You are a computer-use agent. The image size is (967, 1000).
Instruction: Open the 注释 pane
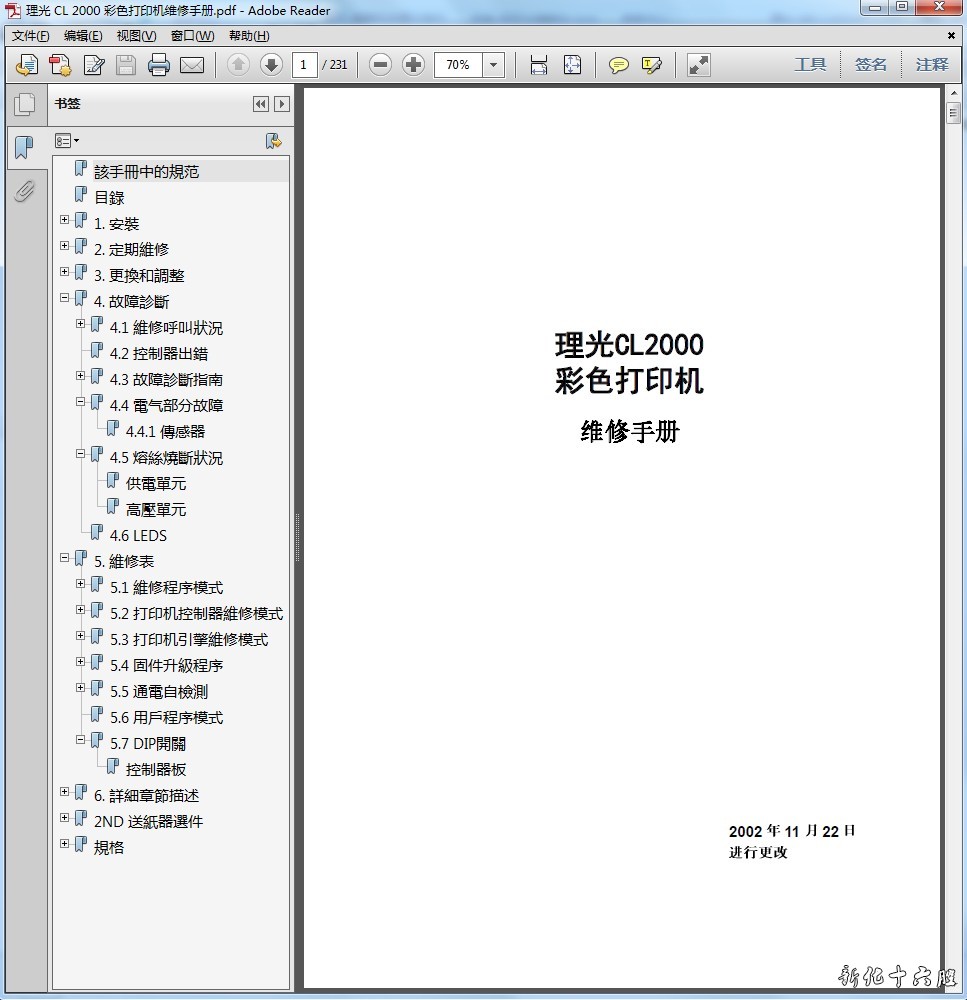(x=931, y=65)
